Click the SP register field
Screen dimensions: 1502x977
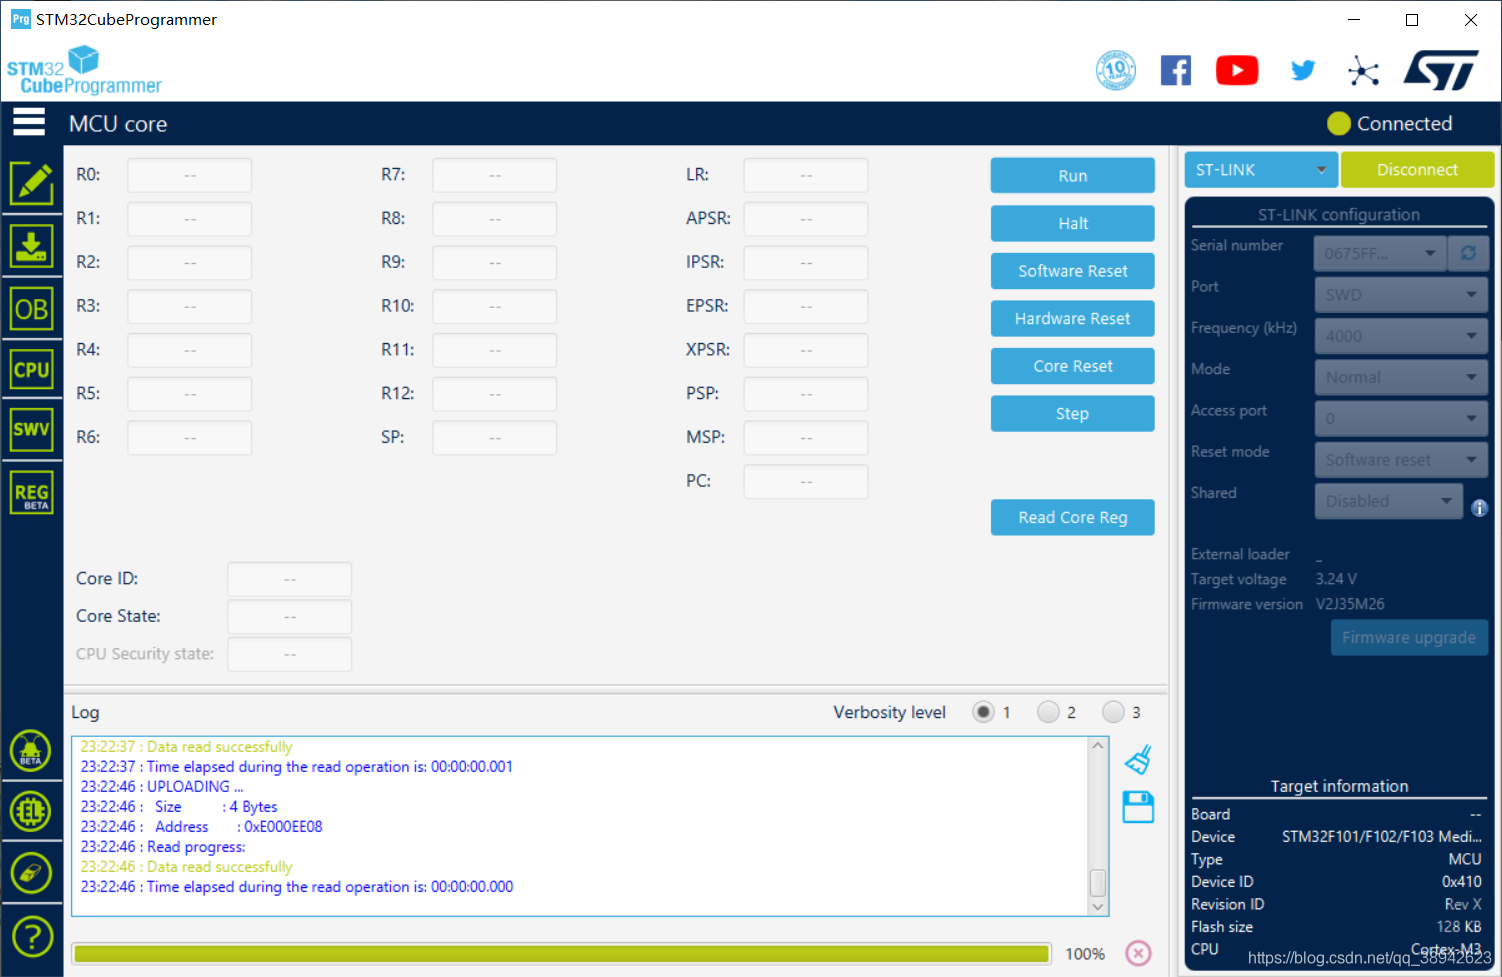(495, 438)
